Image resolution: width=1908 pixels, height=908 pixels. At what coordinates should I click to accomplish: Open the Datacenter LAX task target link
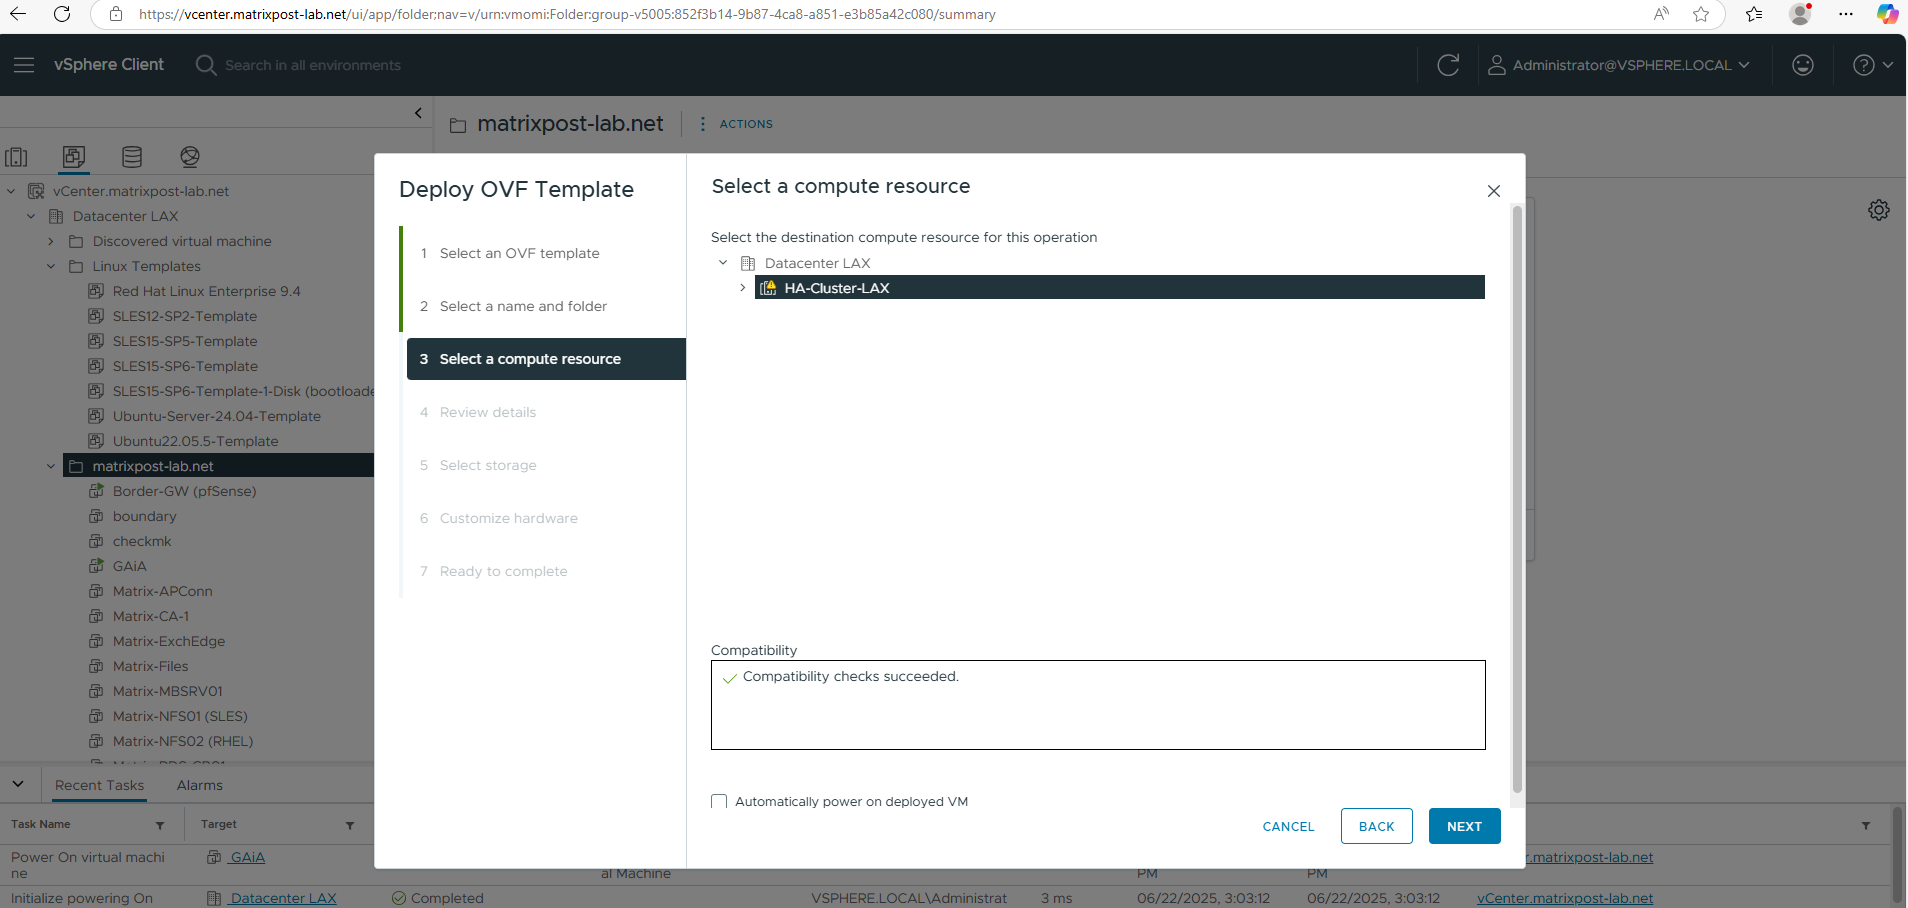point(282,898)
